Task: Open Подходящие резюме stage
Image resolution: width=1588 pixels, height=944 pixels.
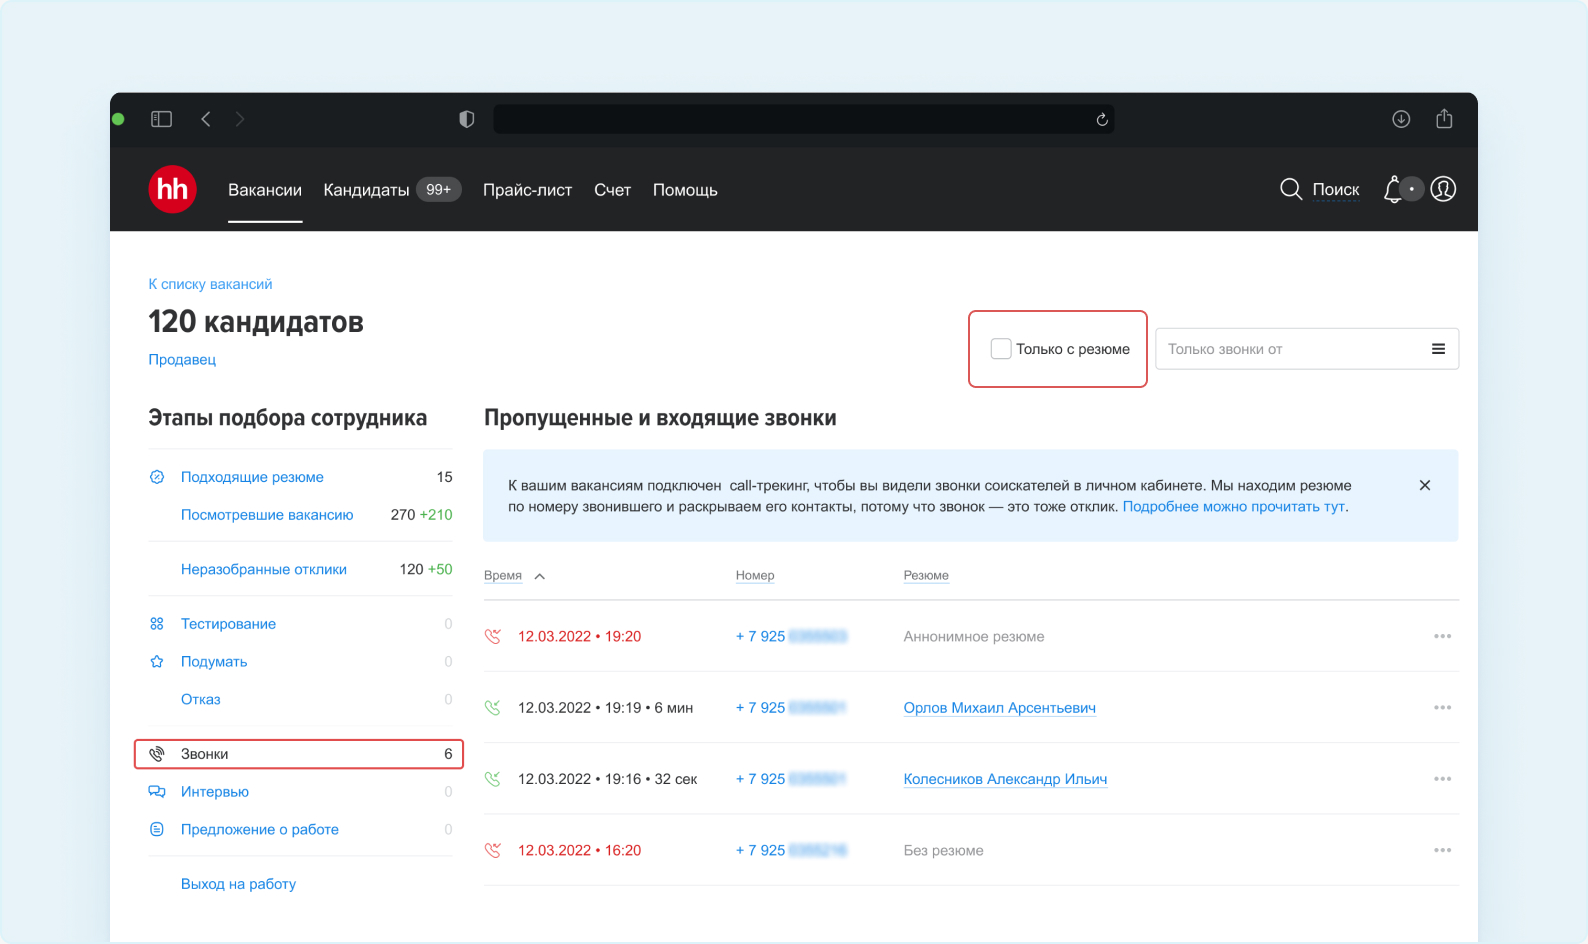Action: click(252, 477)
